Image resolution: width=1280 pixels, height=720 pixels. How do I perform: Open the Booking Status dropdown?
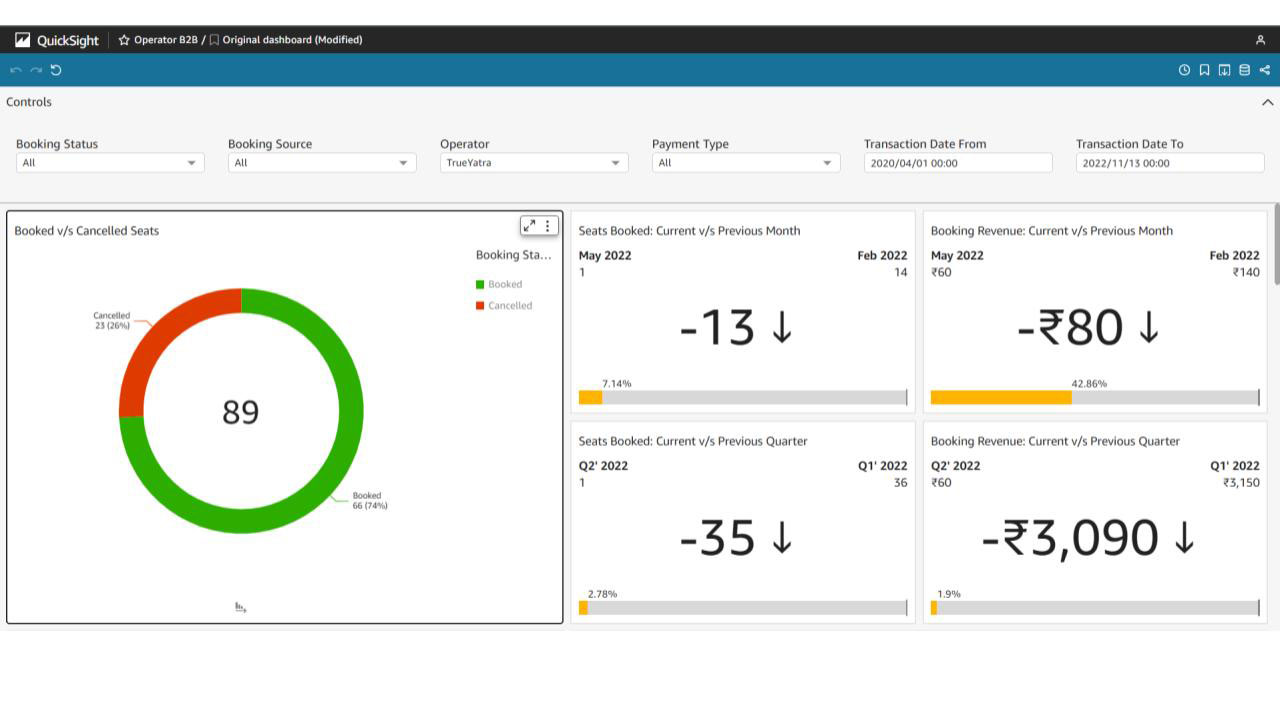[110, 163]
